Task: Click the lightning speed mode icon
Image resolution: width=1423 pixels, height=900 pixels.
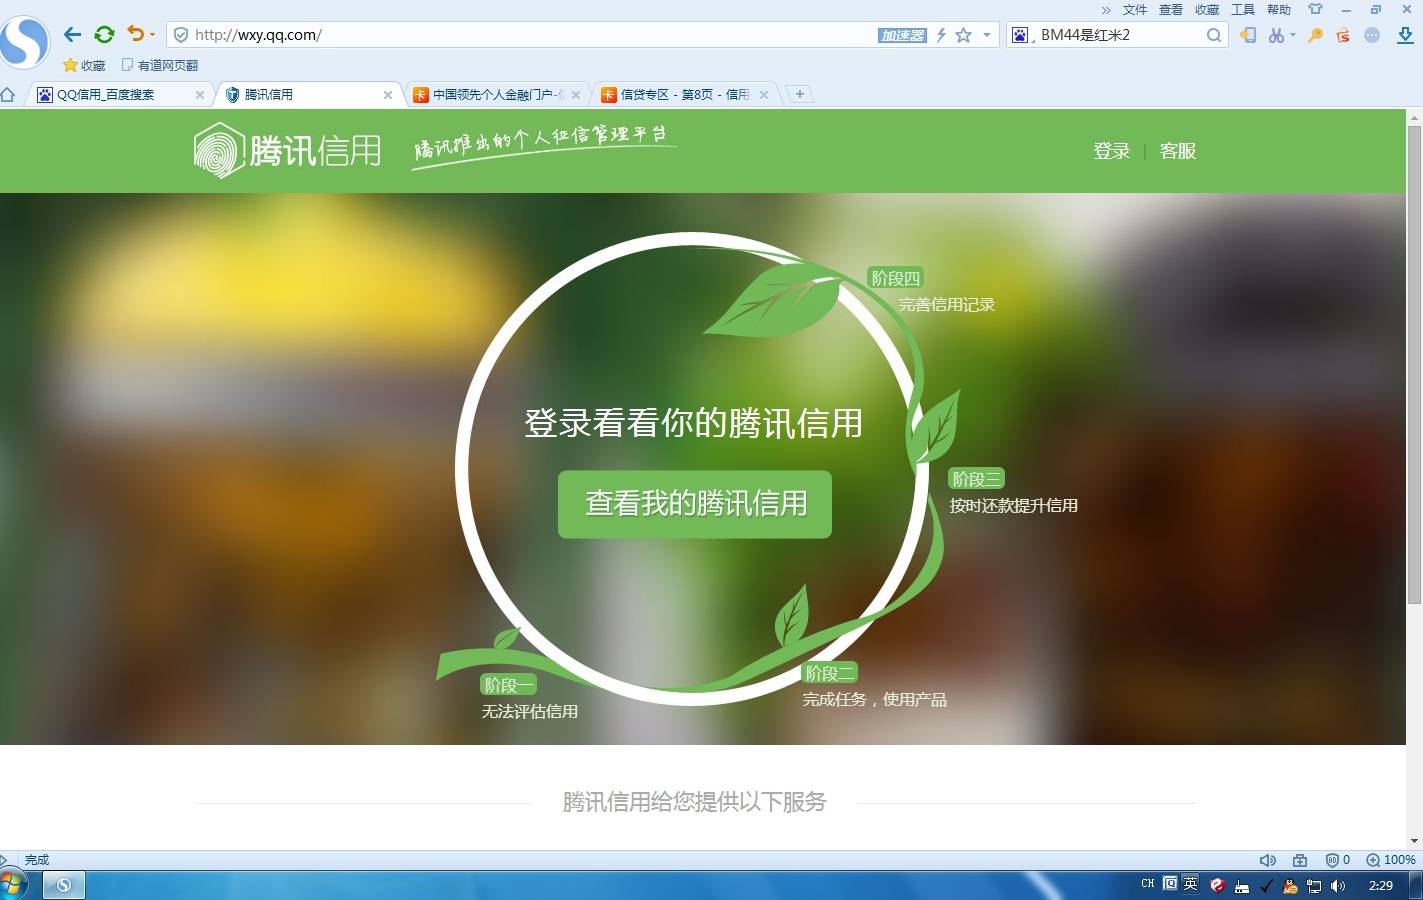Action: (941, 35)
